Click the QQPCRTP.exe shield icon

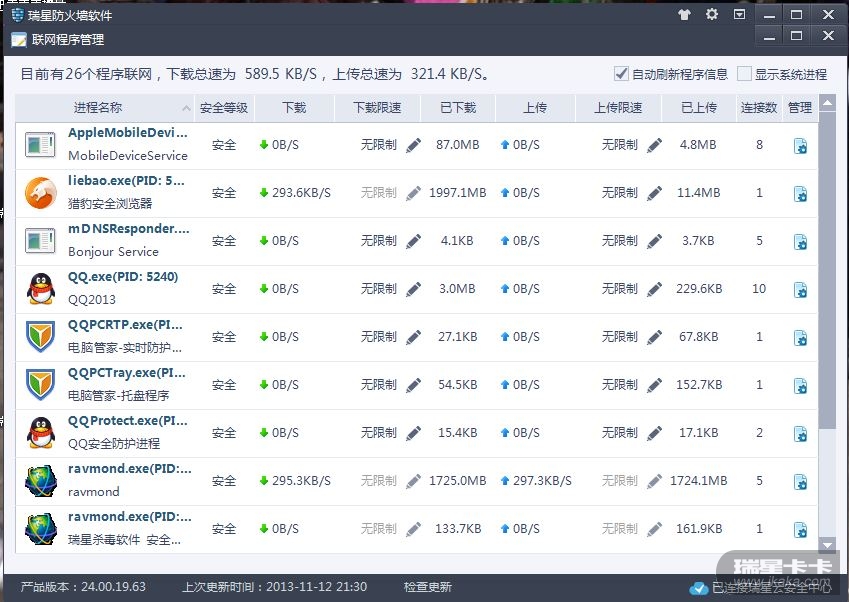41,336
